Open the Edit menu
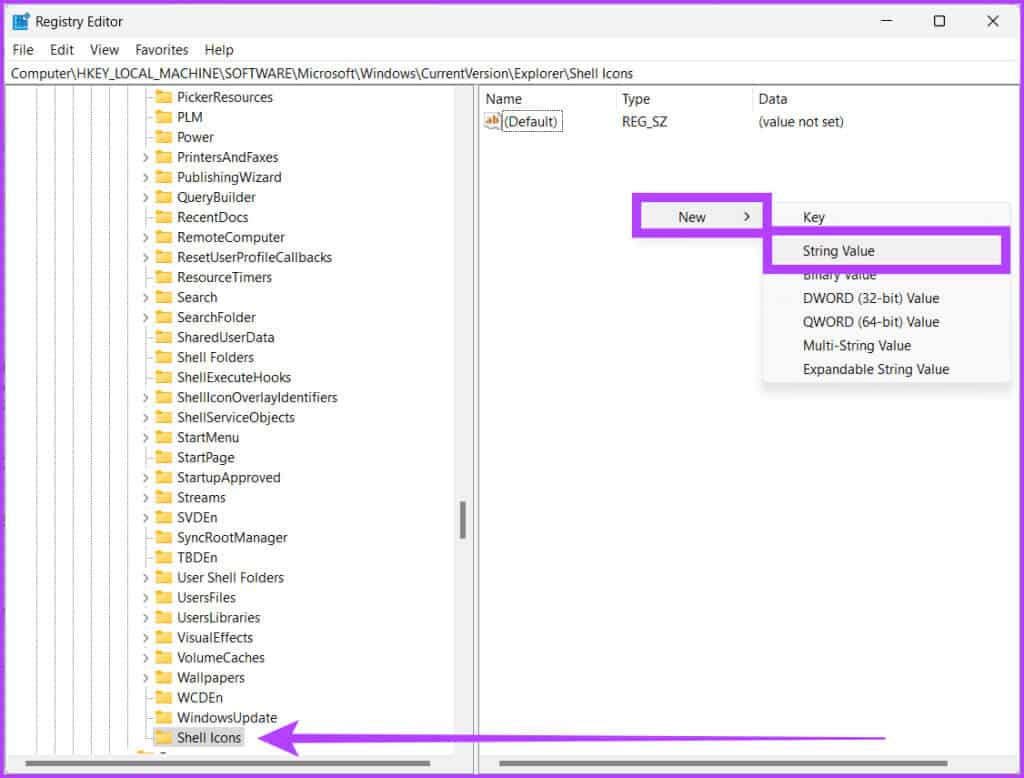The width and height of the screenshot is (1024, 778). tap(62, 50)
